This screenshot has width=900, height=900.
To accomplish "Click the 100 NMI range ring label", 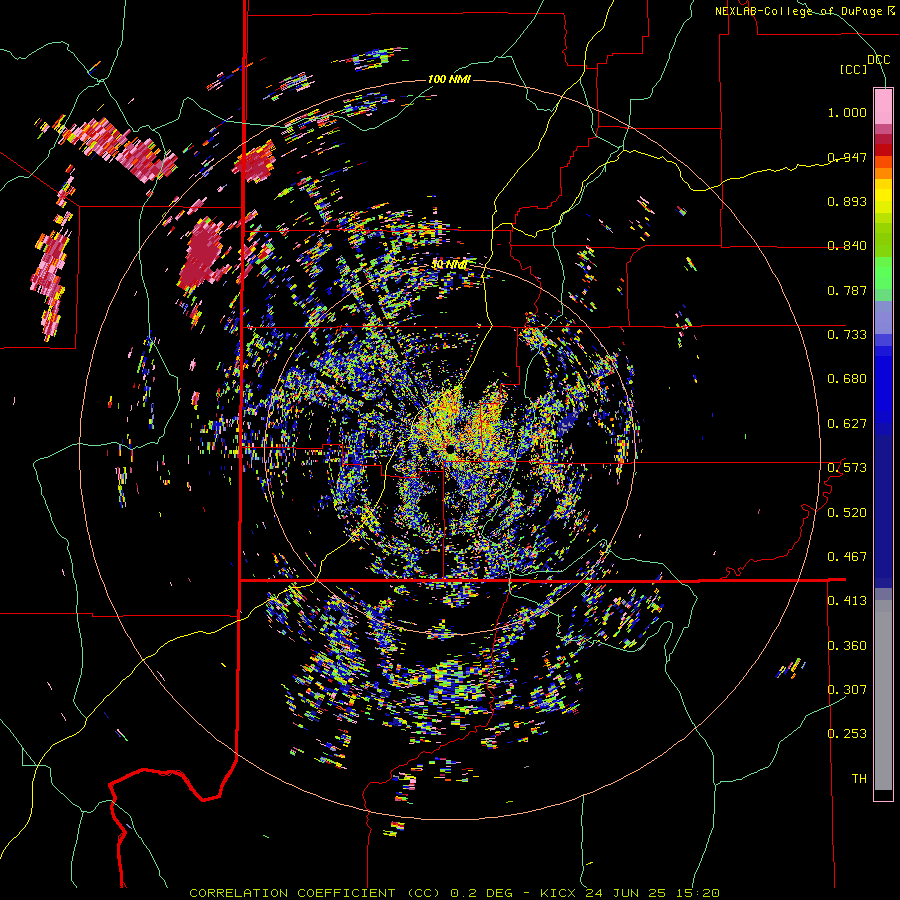I will coord(449,79).
